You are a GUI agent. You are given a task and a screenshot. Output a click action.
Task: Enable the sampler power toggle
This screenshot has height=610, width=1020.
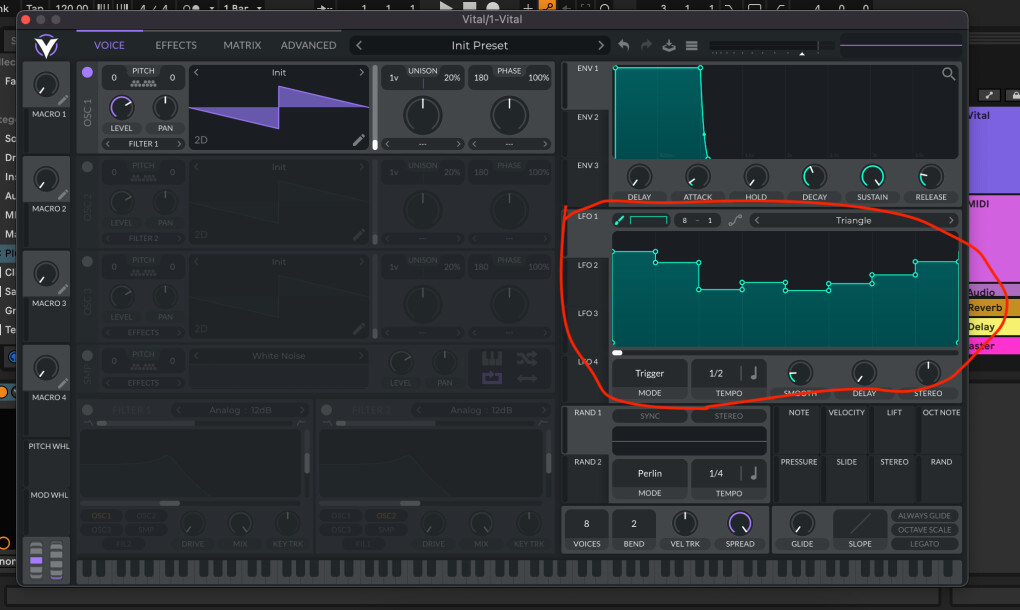click(x=87, y=356)
